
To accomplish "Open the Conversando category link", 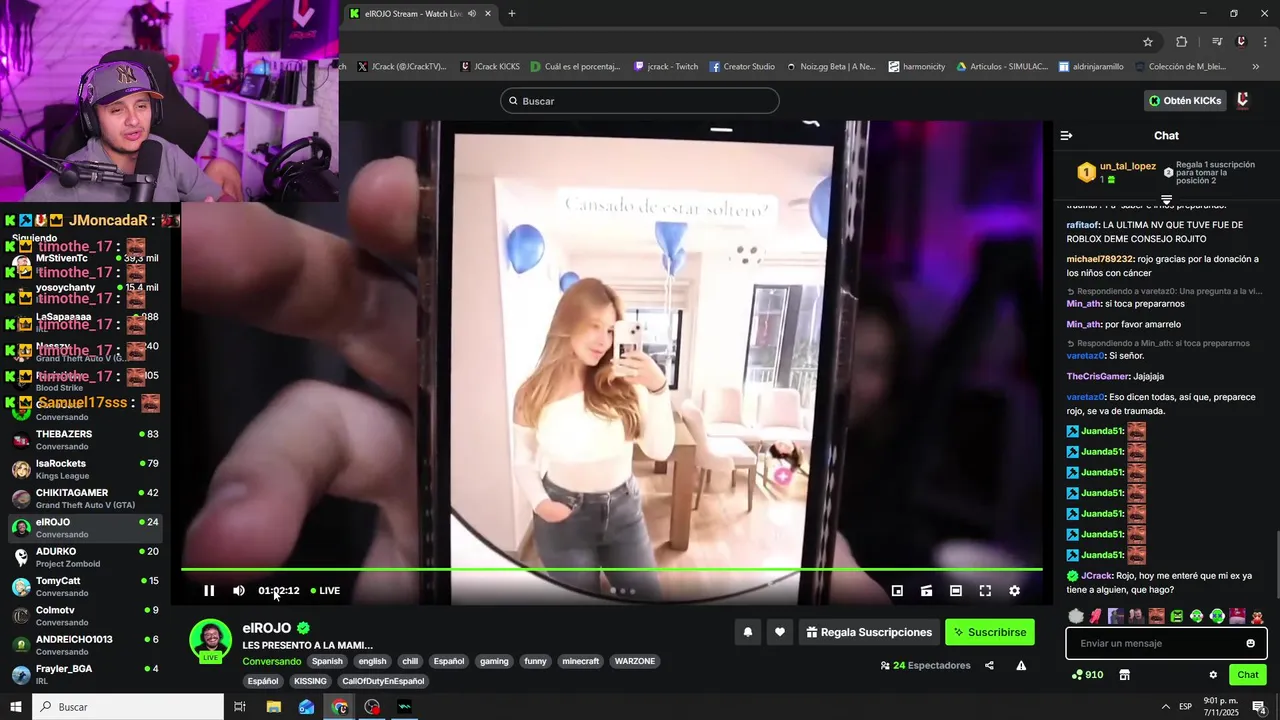I will (271, 661).
